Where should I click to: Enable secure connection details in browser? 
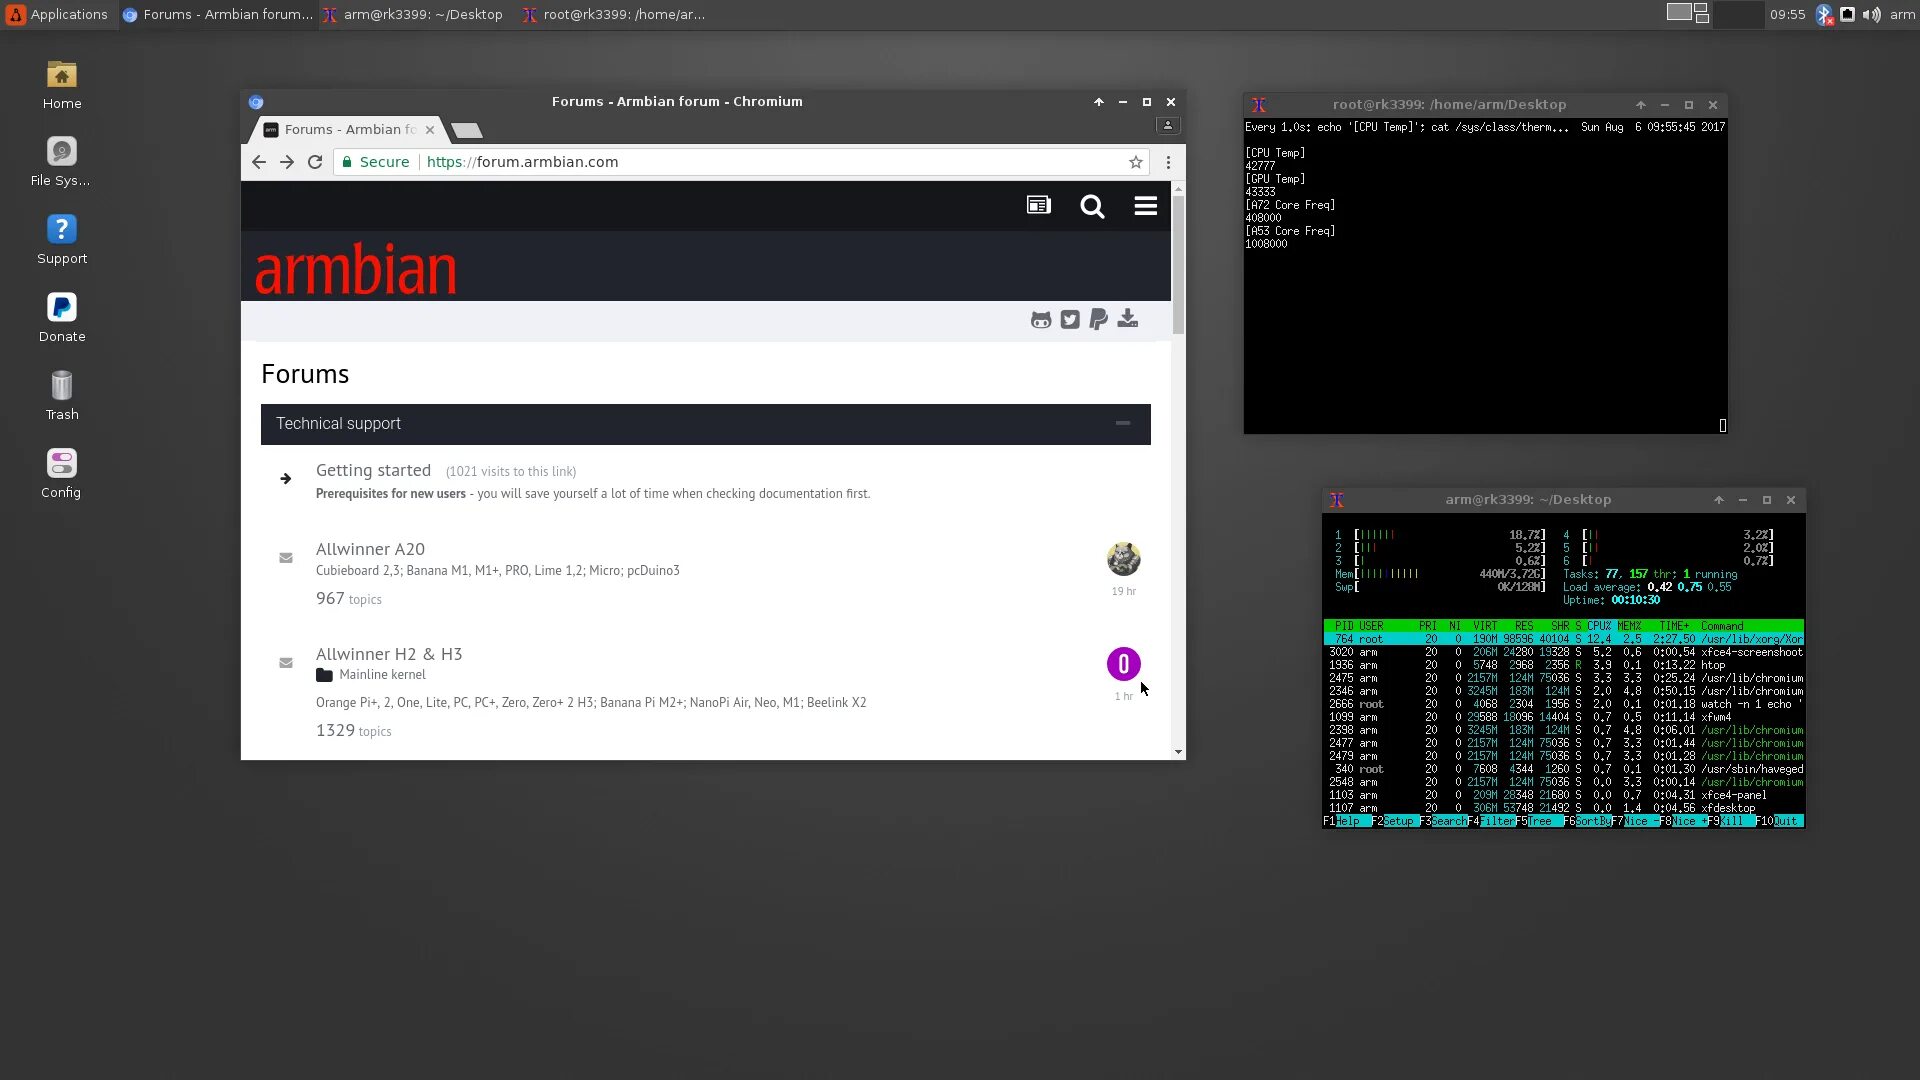[349, 161]
